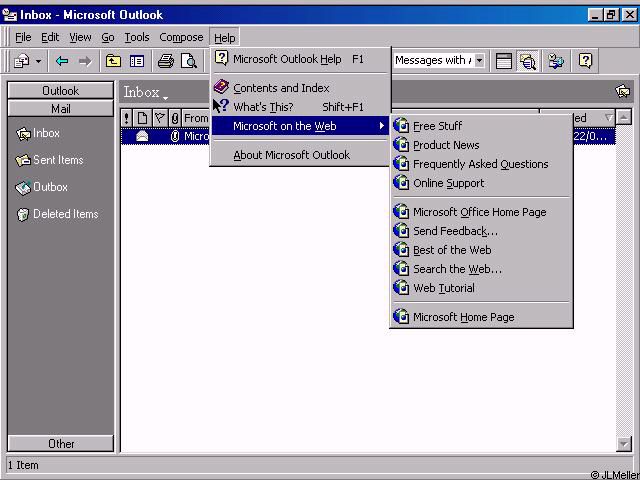Viewport: 640px width, 480px height.
Task: Choose Contents and Index
Action: click(x=300, y=88)
